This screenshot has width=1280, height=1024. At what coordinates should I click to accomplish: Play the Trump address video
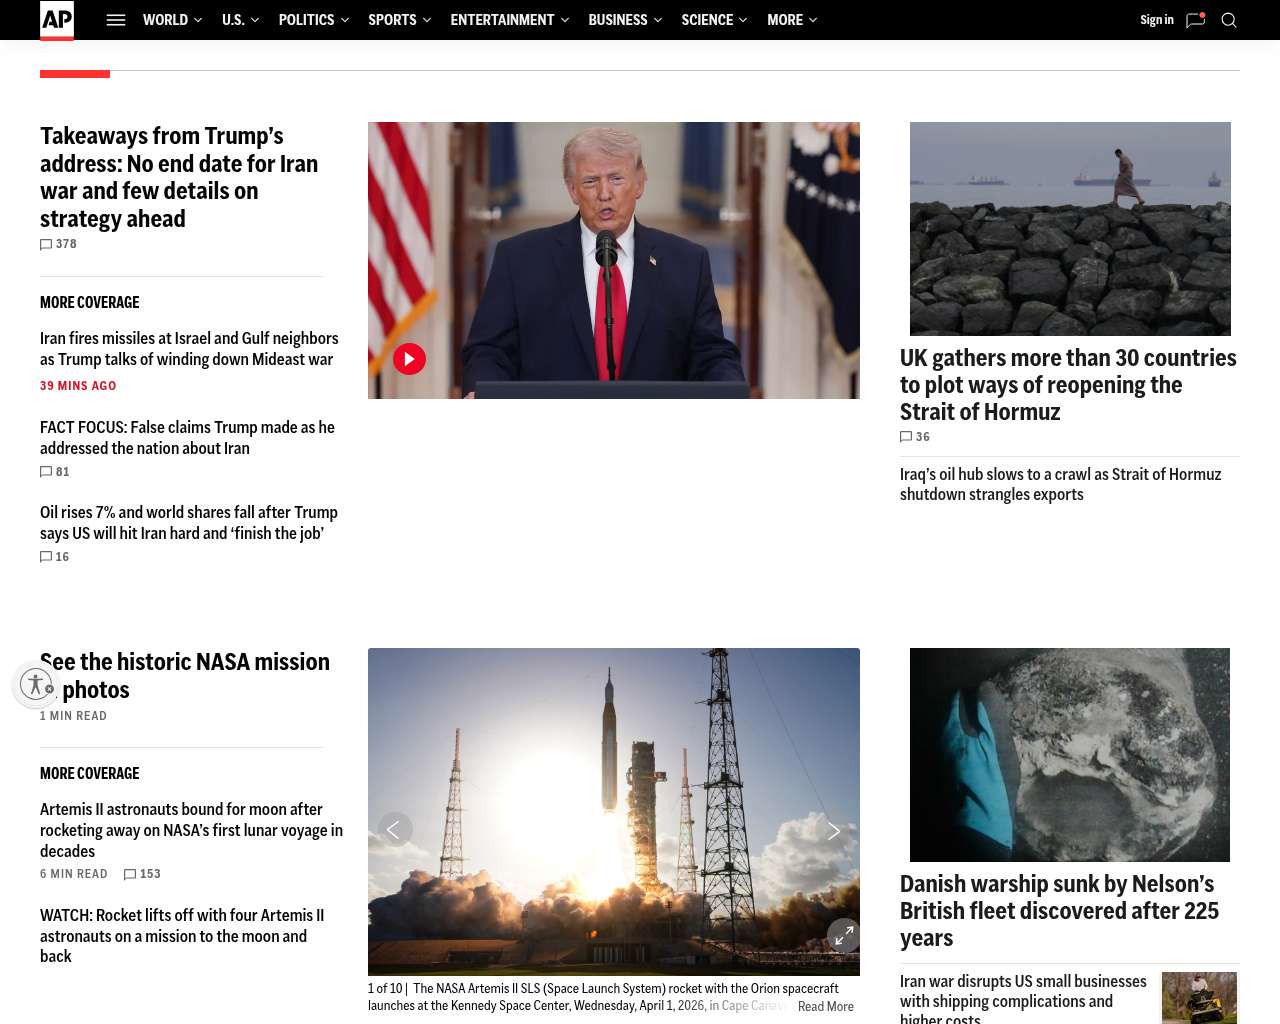(x=409, y=359)
